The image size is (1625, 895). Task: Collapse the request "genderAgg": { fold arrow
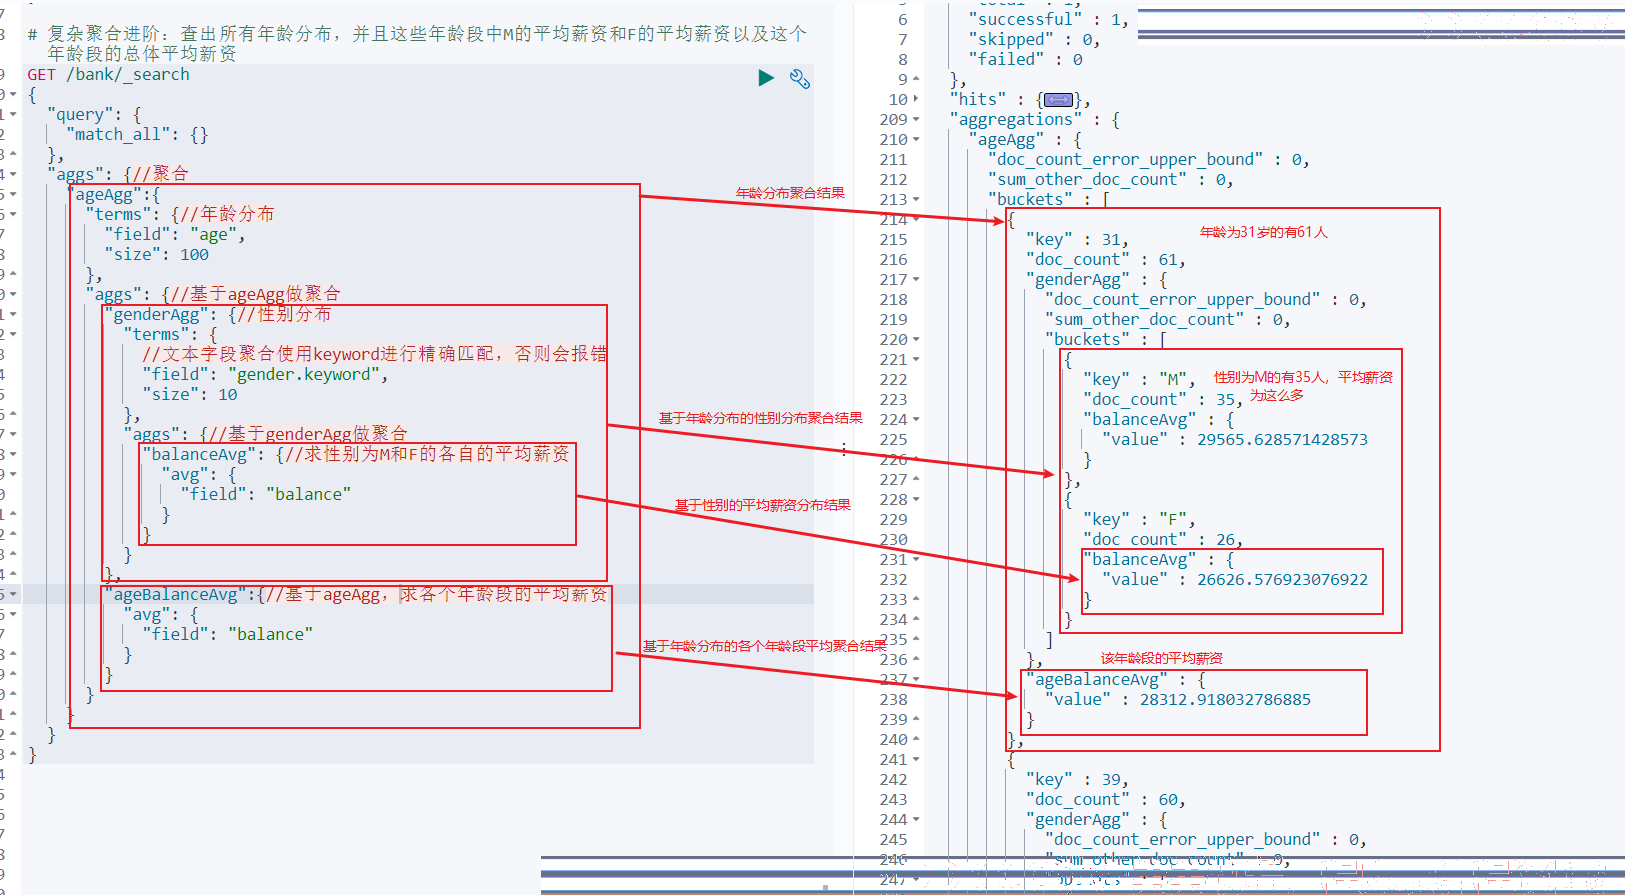click(x=13, y=314)
